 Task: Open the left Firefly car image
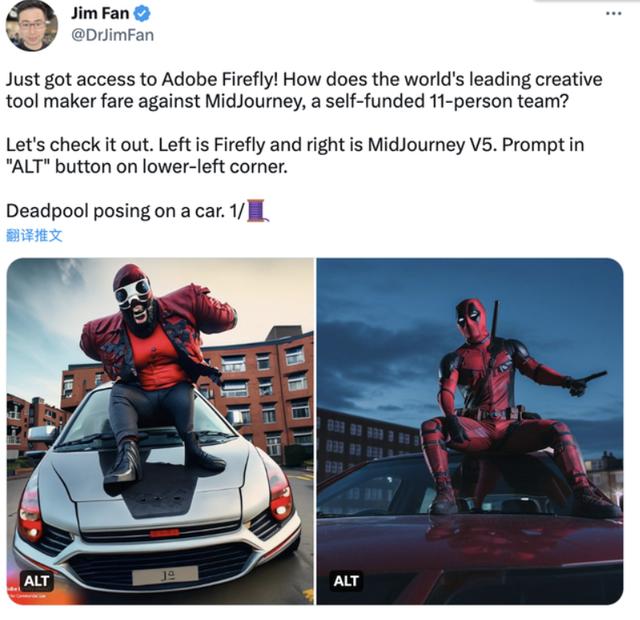point(160,431)
